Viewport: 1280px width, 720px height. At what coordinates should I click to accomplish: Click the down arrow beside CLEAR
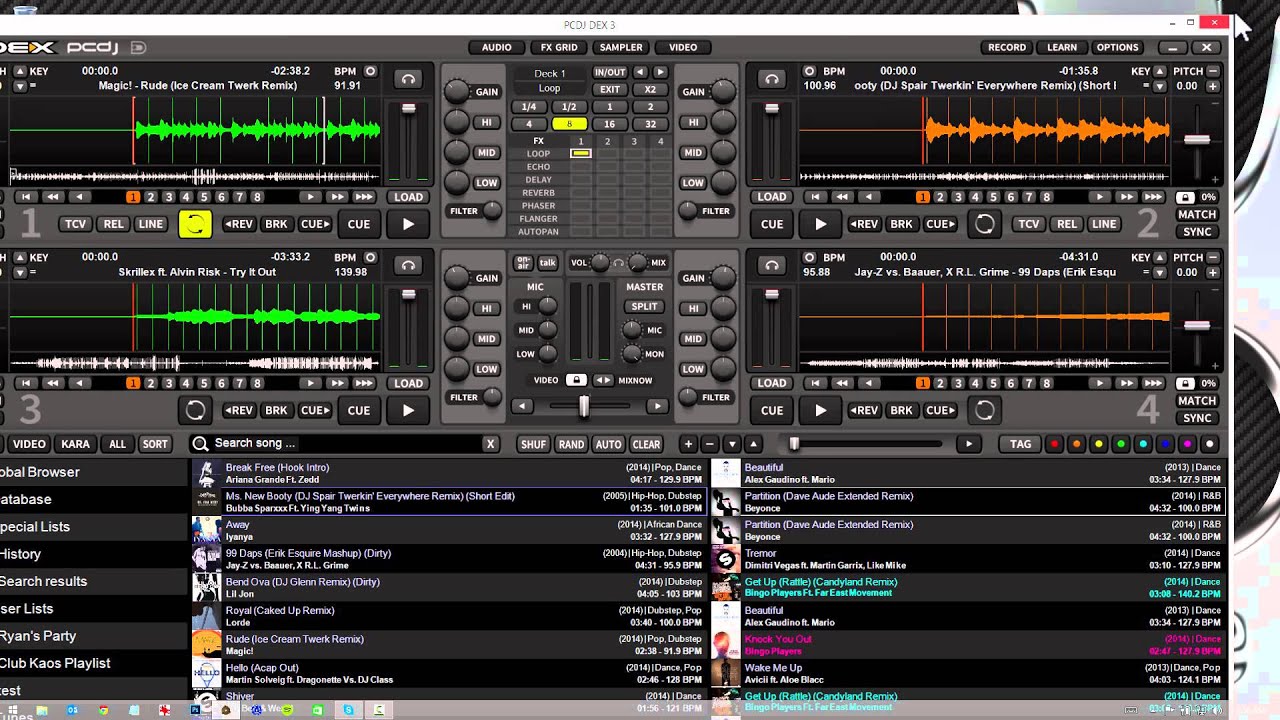(x=732, y=444)
